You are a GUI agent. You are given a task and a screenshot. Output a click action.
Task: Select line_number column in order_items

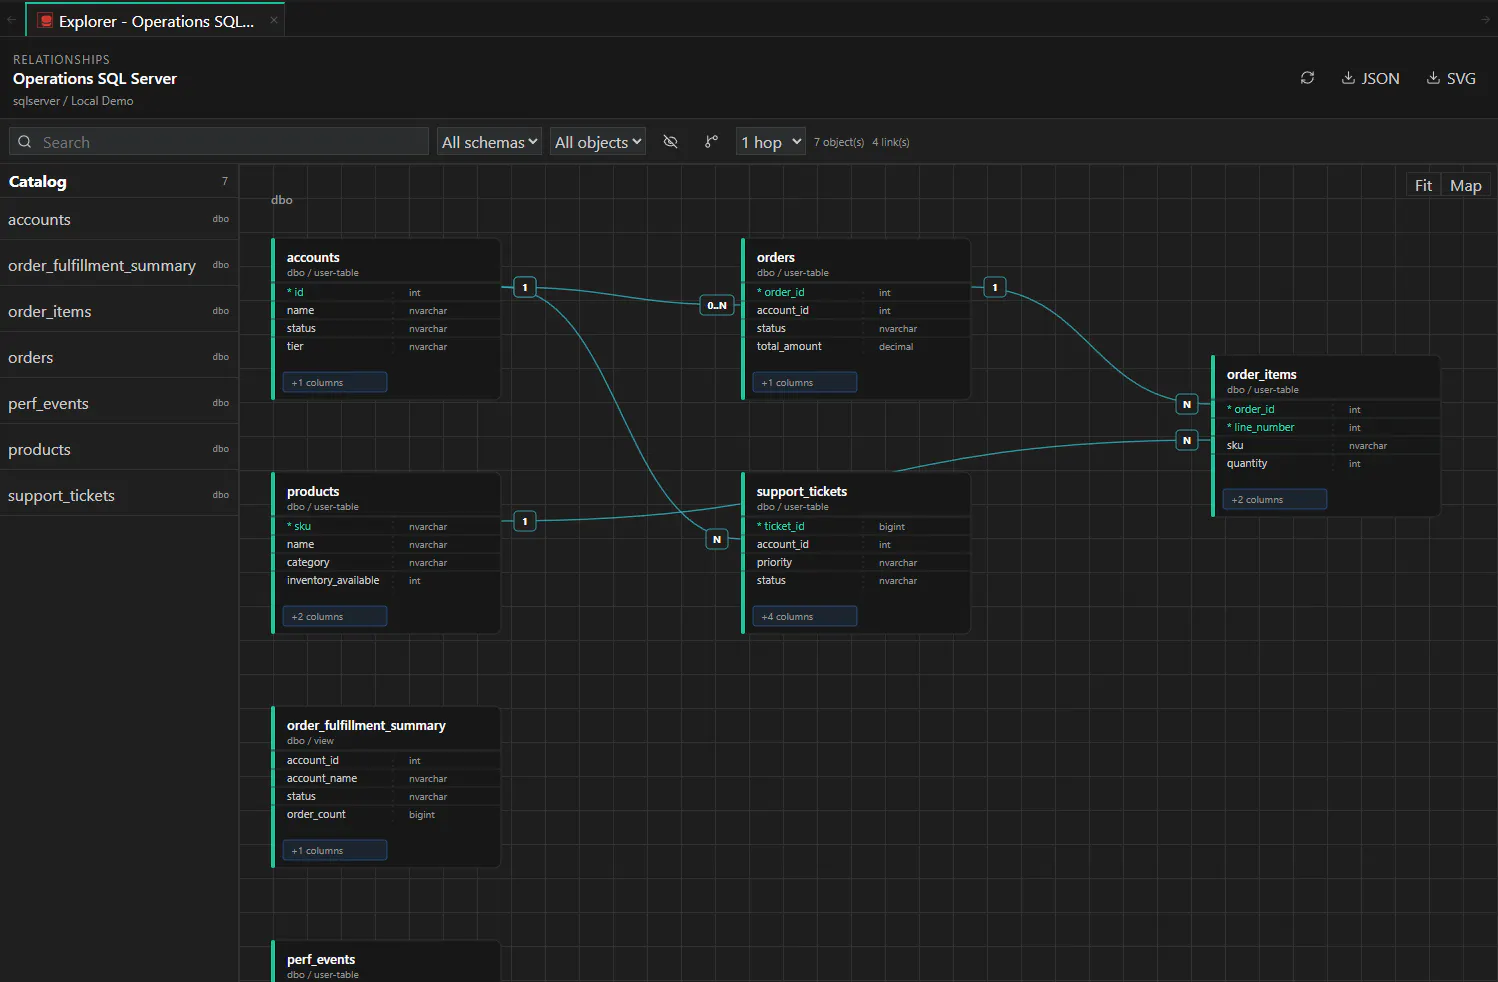pos(1327,427)
